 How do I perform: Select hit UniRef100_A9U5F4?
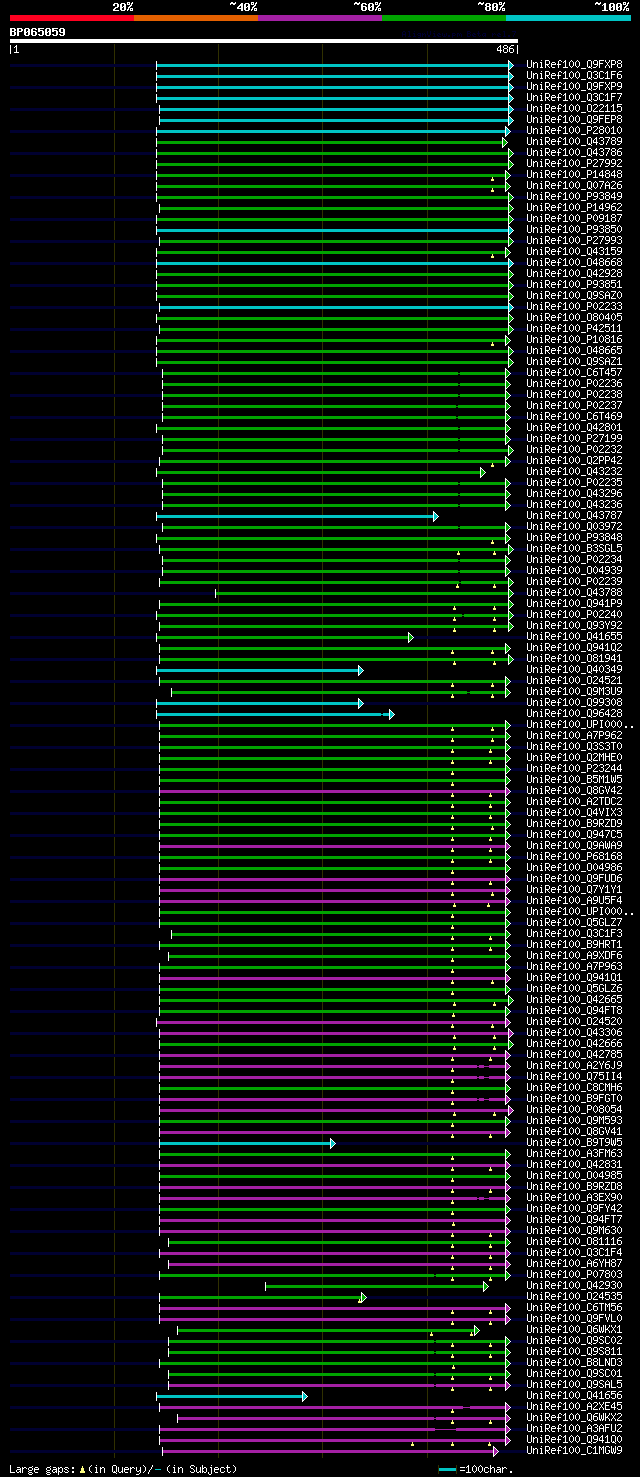[574, 900]
